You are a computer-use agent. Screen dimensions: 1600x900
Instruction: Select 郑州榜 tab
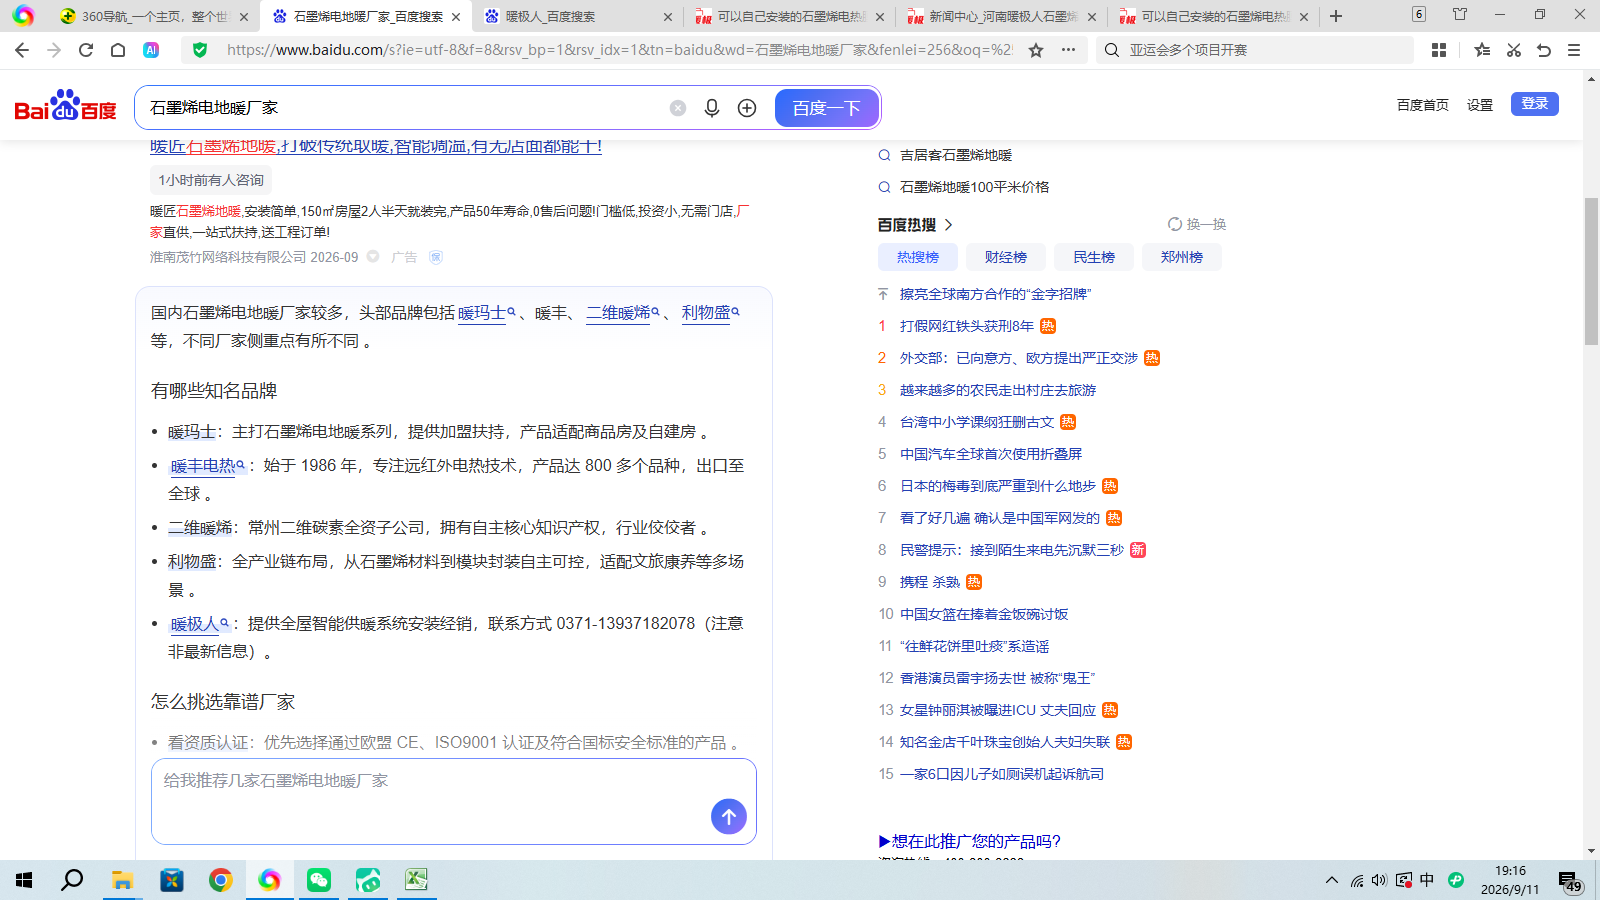tap(1182, 257)
